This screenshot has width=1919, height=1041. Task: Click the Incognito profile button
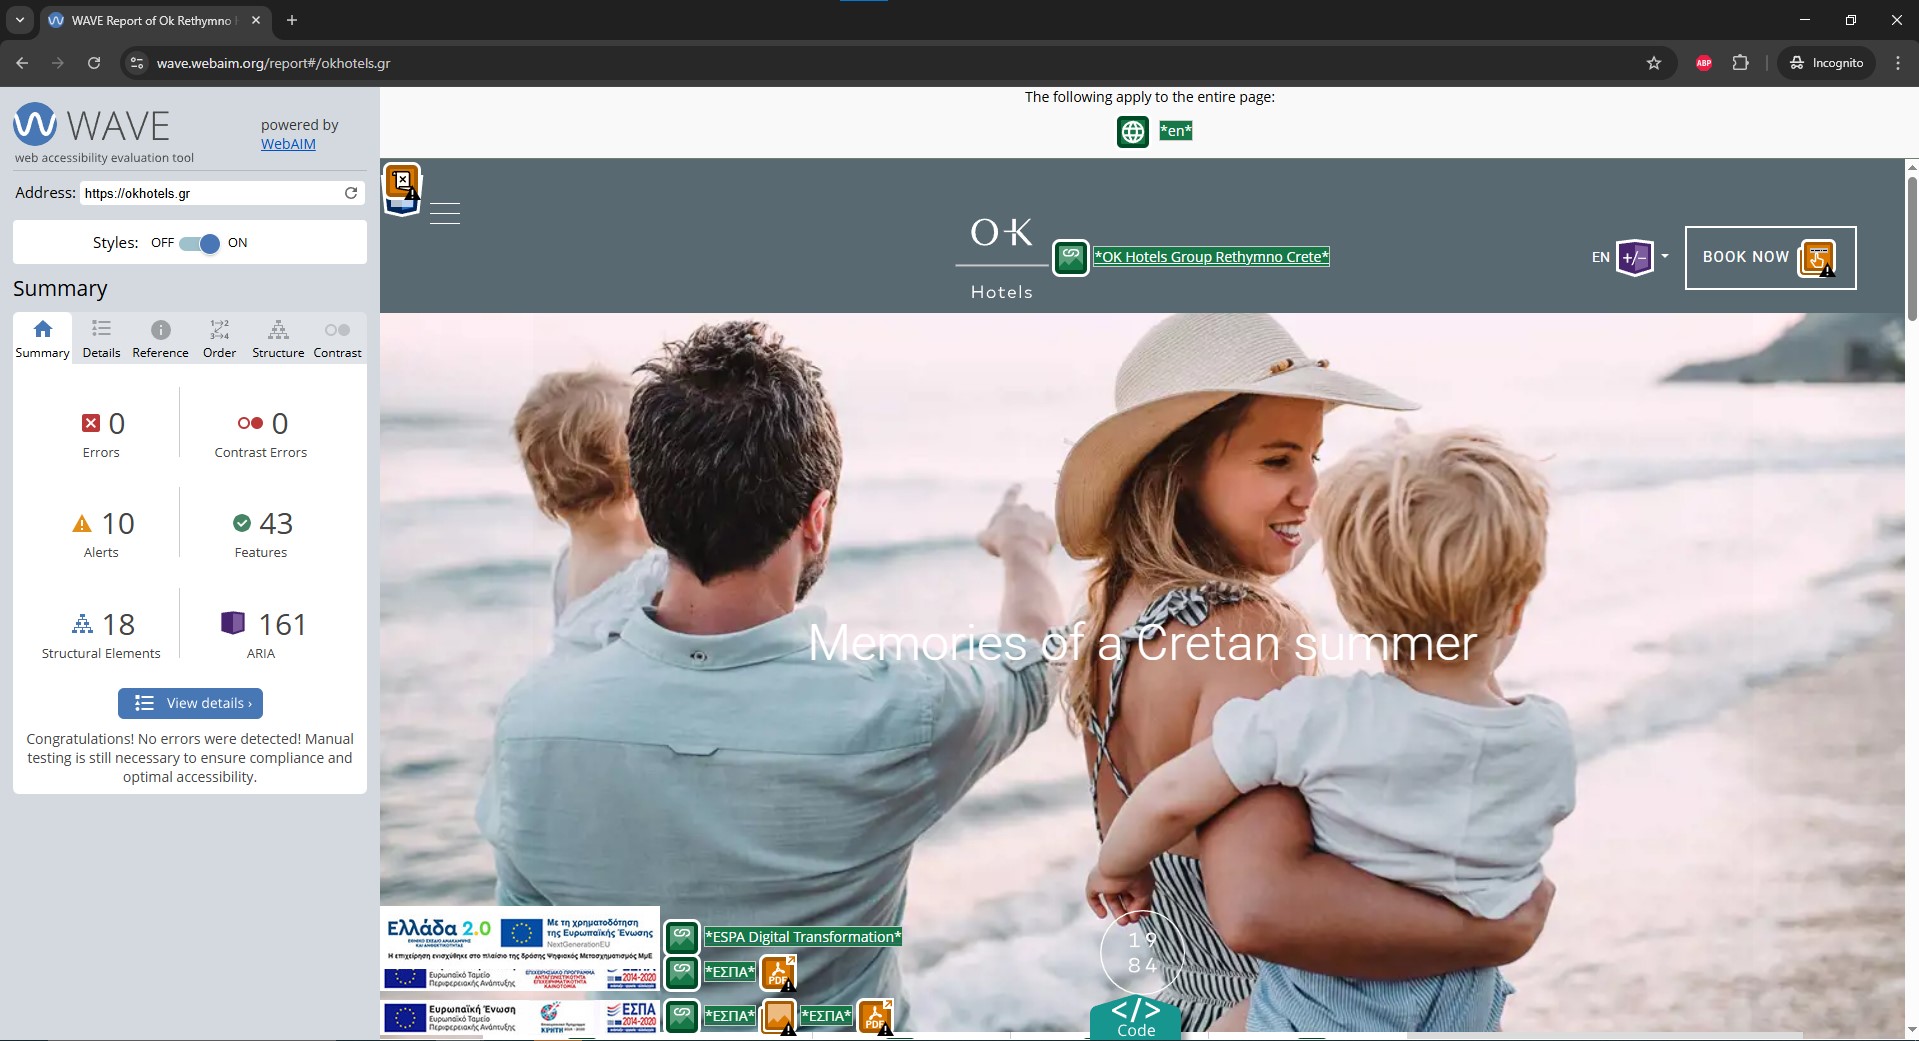click(x=1826, y=63)
